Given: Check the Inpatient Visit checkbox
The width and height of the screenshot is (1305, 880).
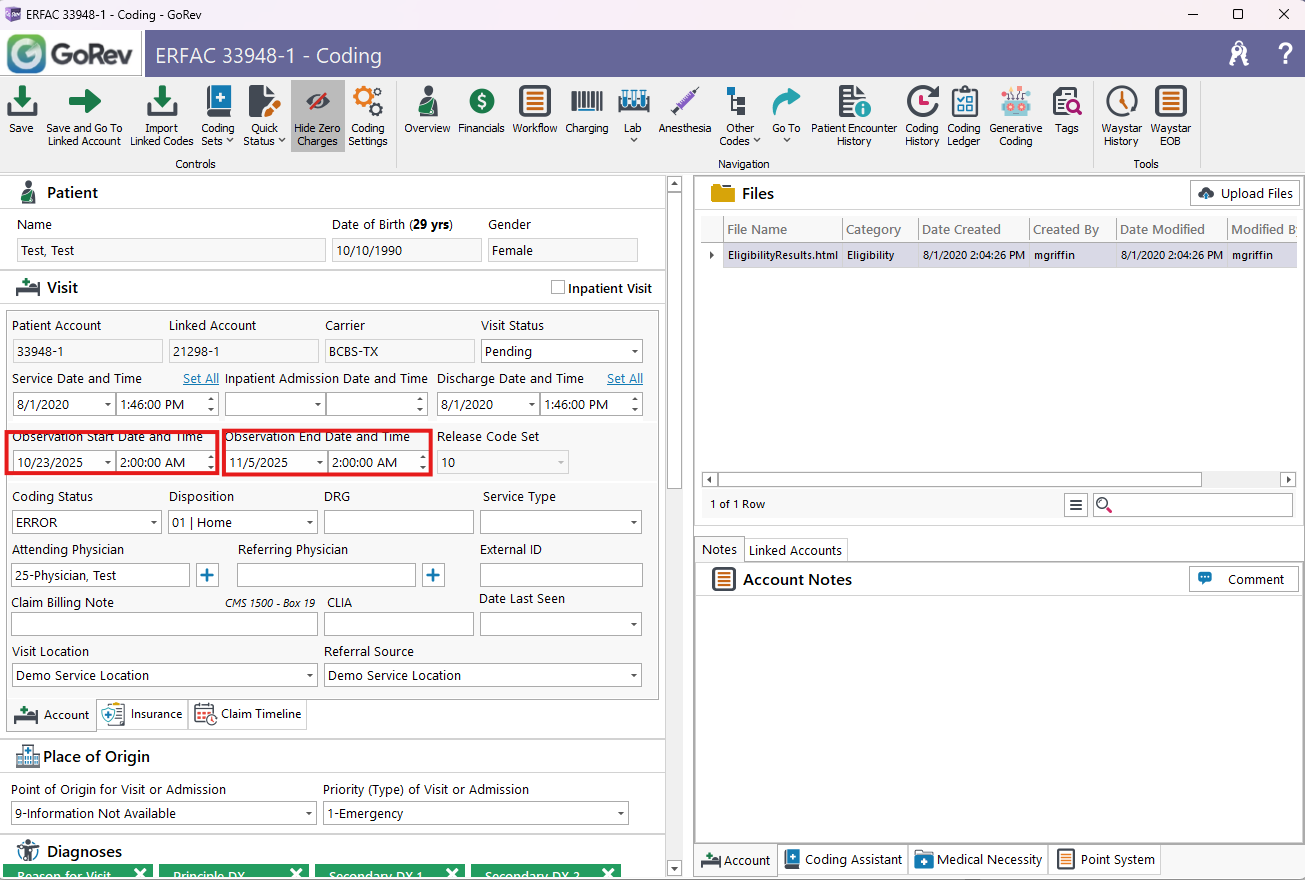Looking at the screenshot, I should click(558, 288).
